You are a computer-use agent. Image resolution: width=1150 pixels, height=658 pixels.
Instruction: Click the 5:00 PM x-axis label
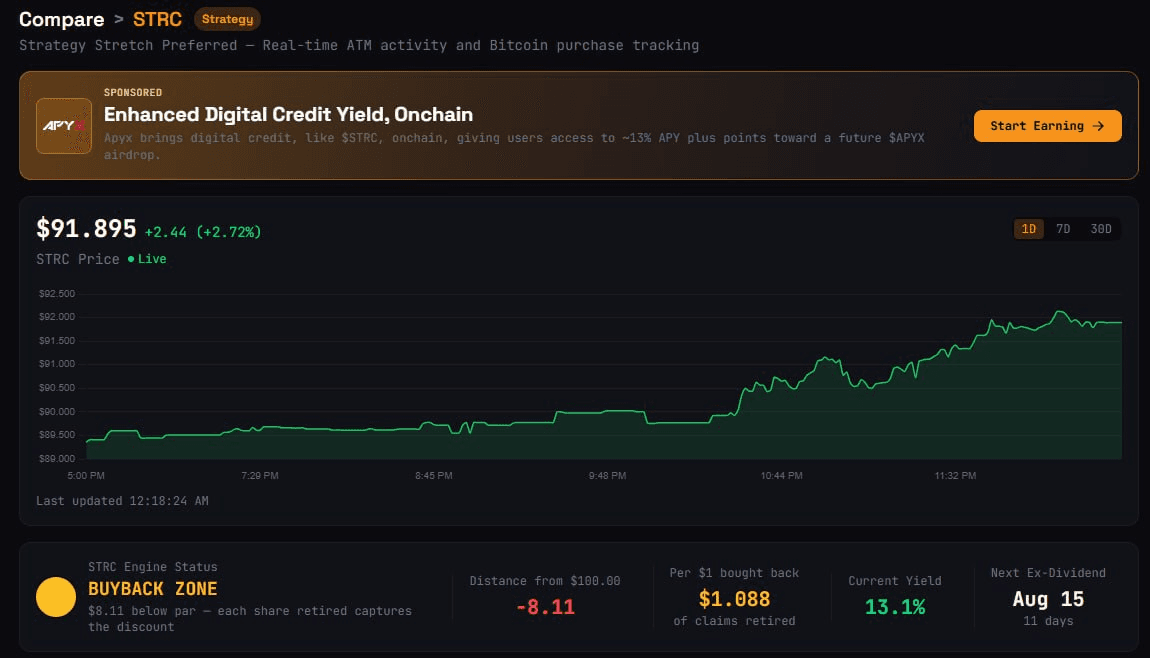(86, 476)
